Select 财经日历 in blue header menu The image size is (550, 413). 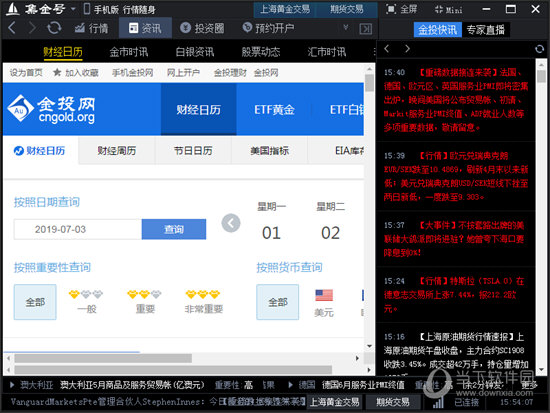click(x=199, y=109)
